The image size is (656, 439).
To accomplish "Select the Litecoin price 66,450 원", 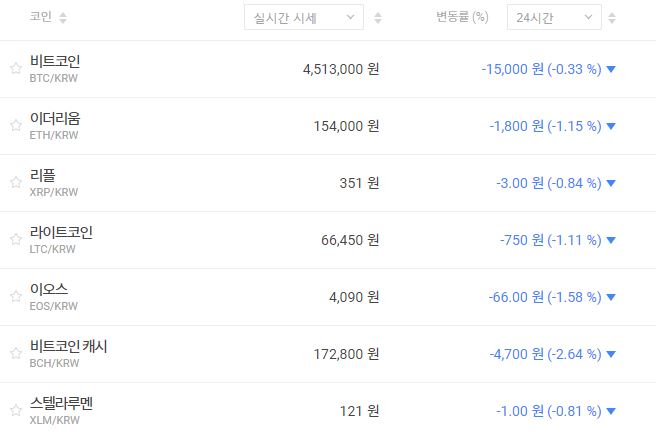I will [340, 240].
